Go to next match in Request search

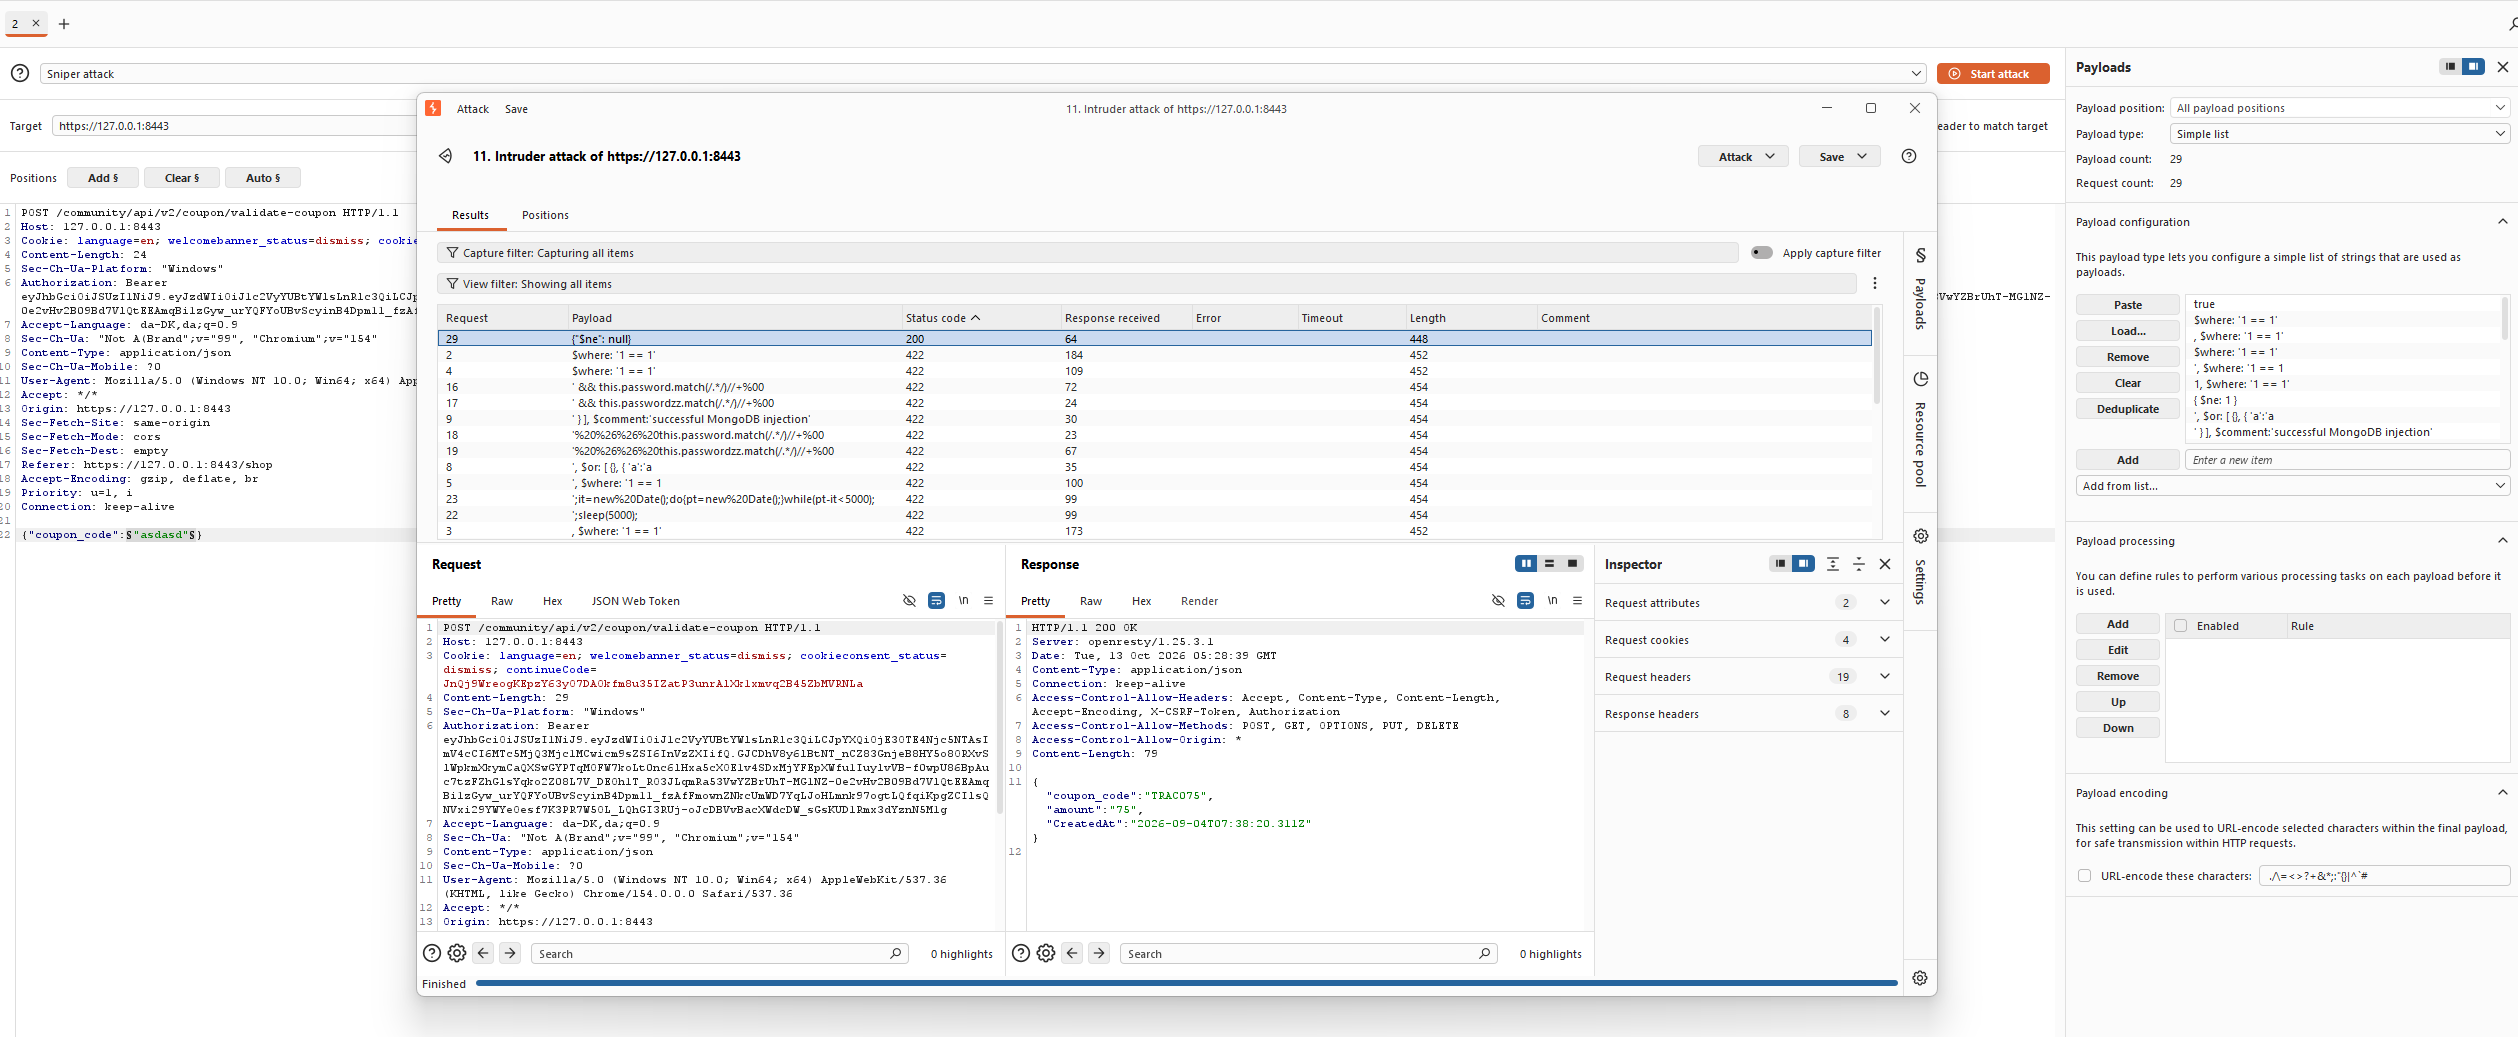(510, 953)
